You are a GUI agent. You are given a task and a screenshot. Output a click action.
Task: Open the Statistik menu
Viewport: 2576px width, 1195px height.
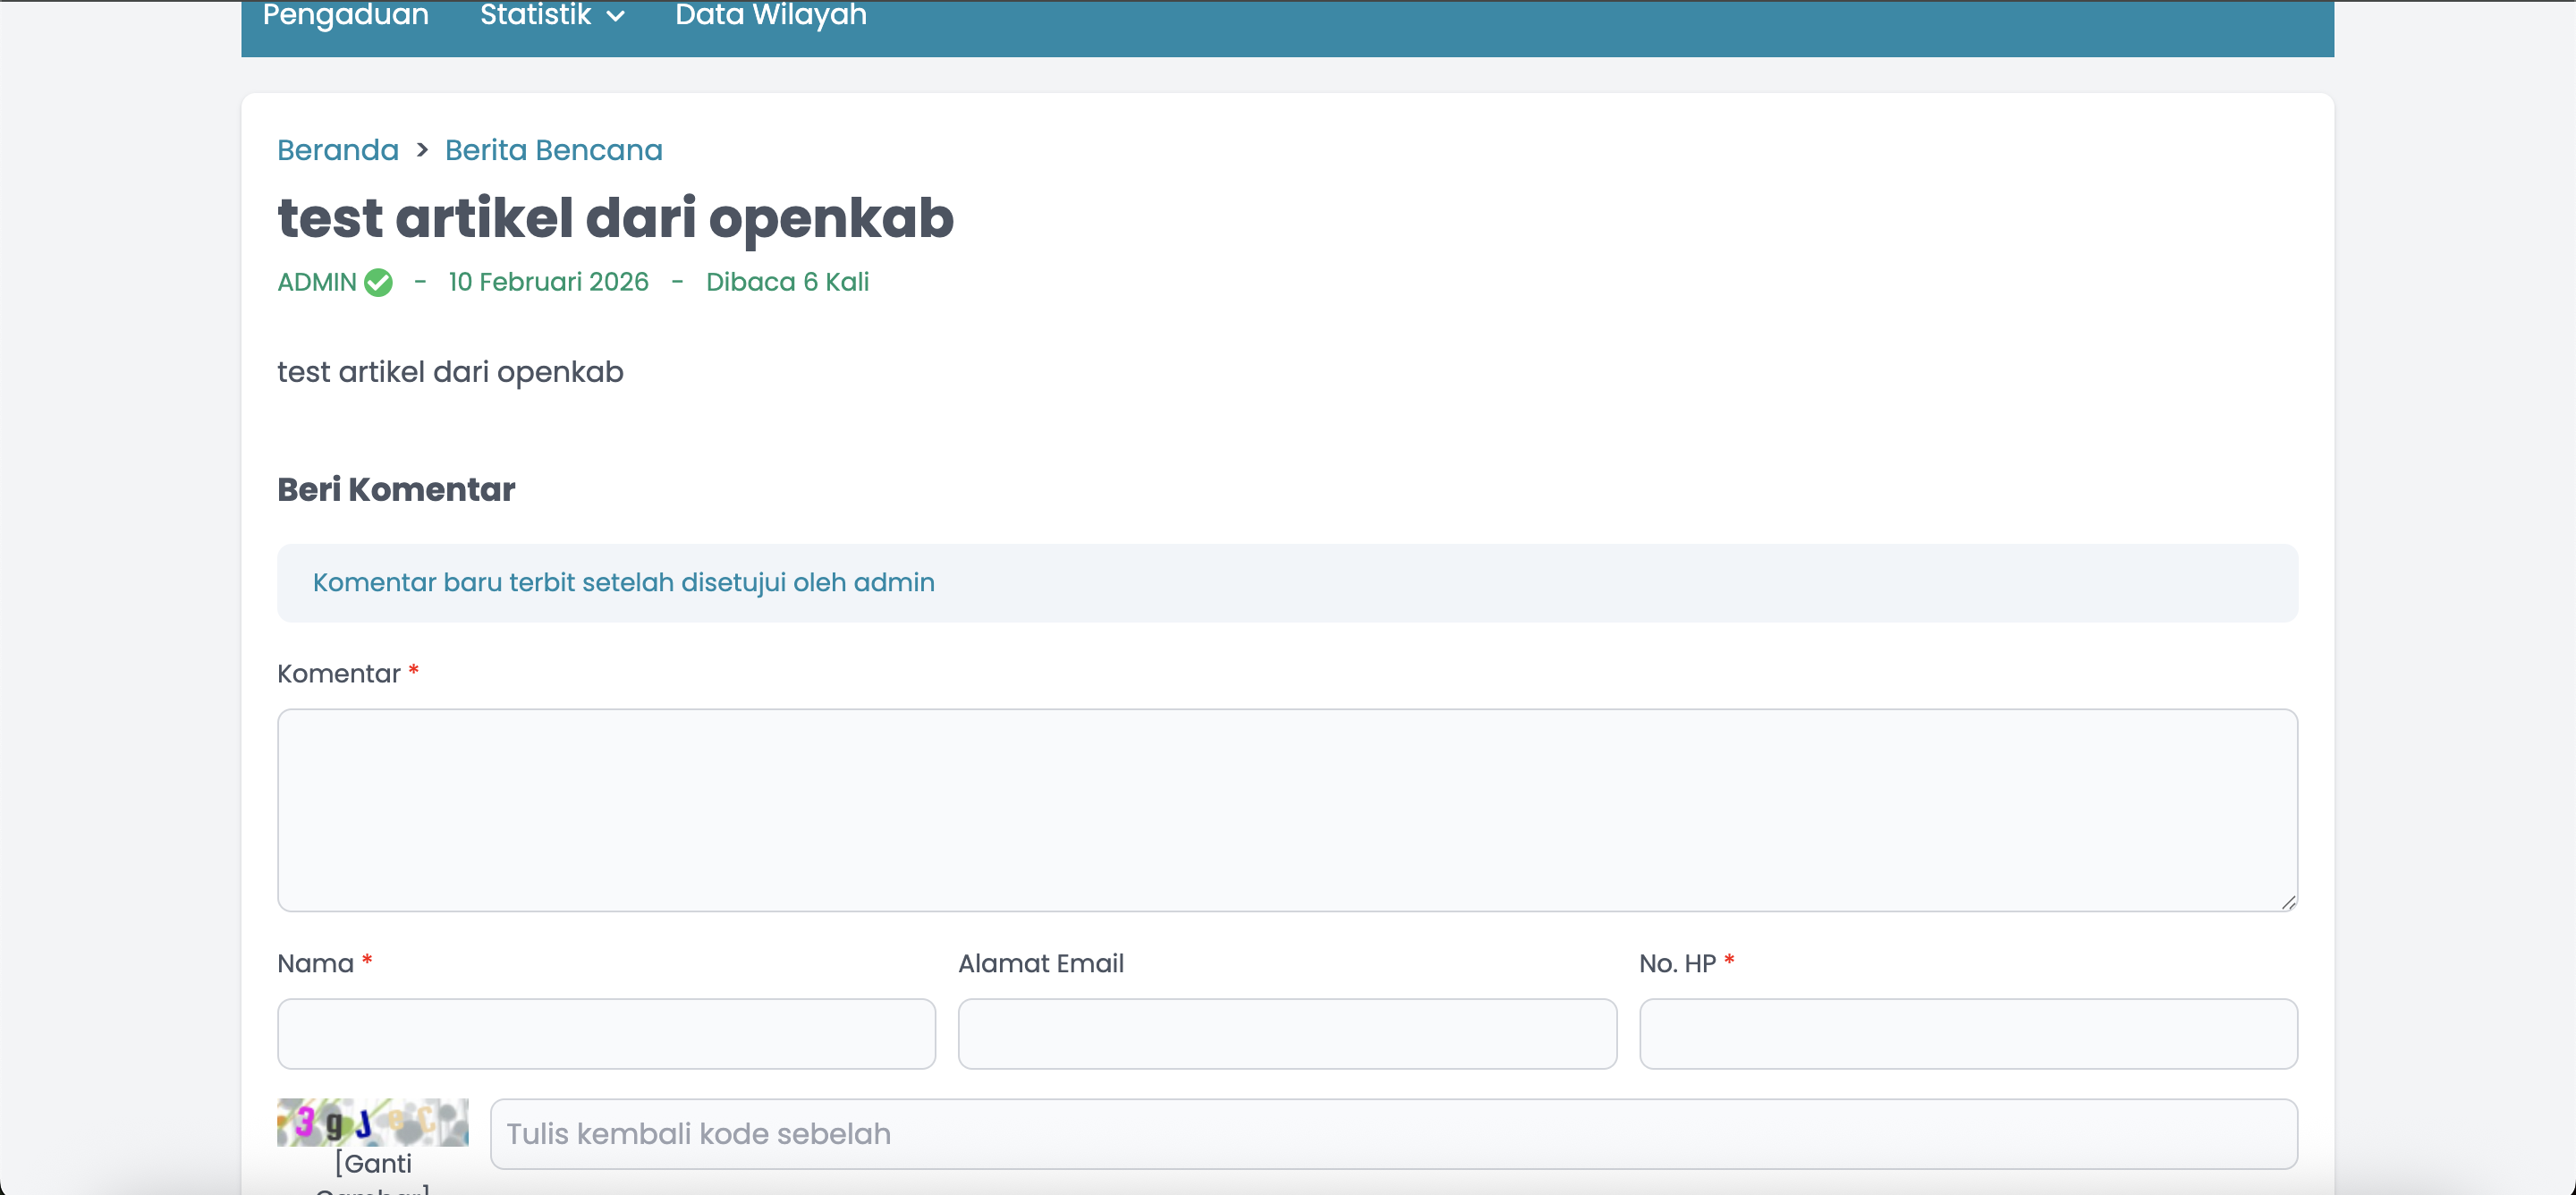point(536,16)
